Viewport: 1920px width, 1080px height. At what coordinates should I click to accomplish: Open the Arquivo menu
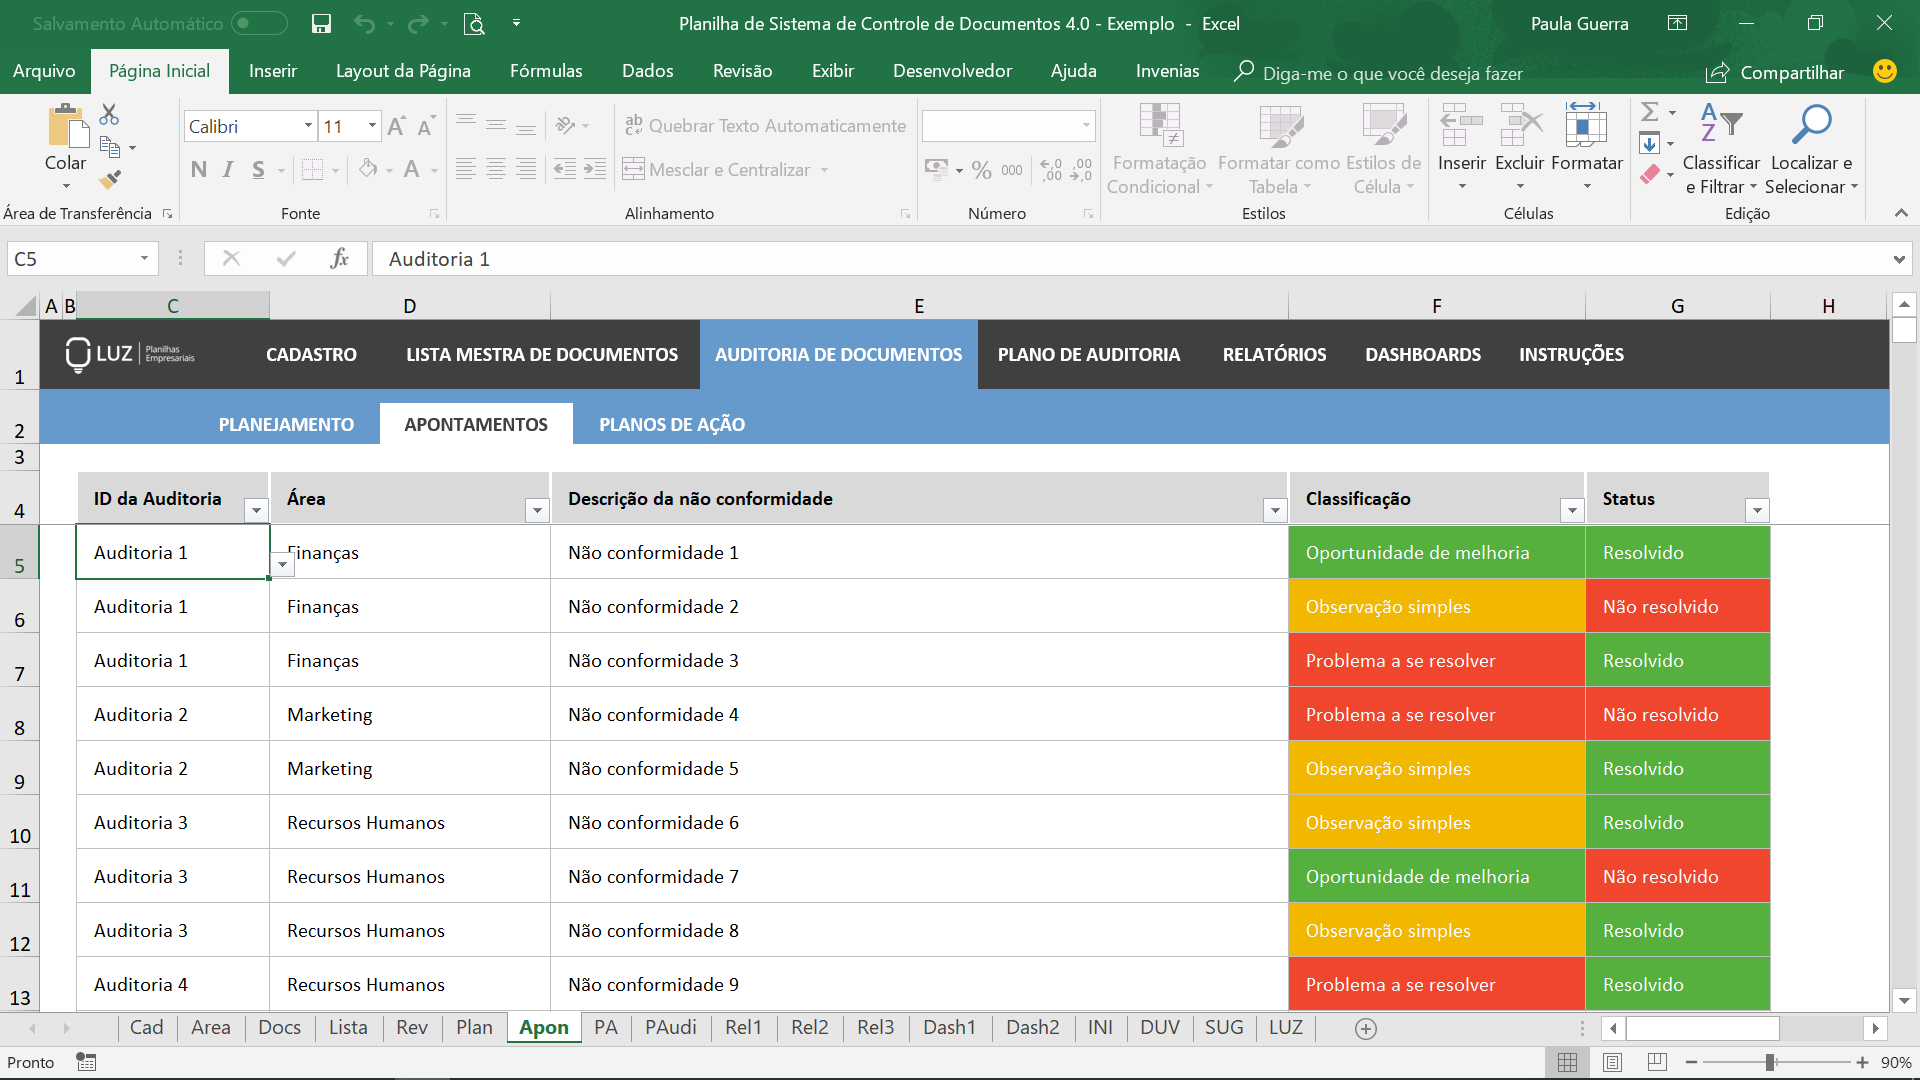[44, 71]
